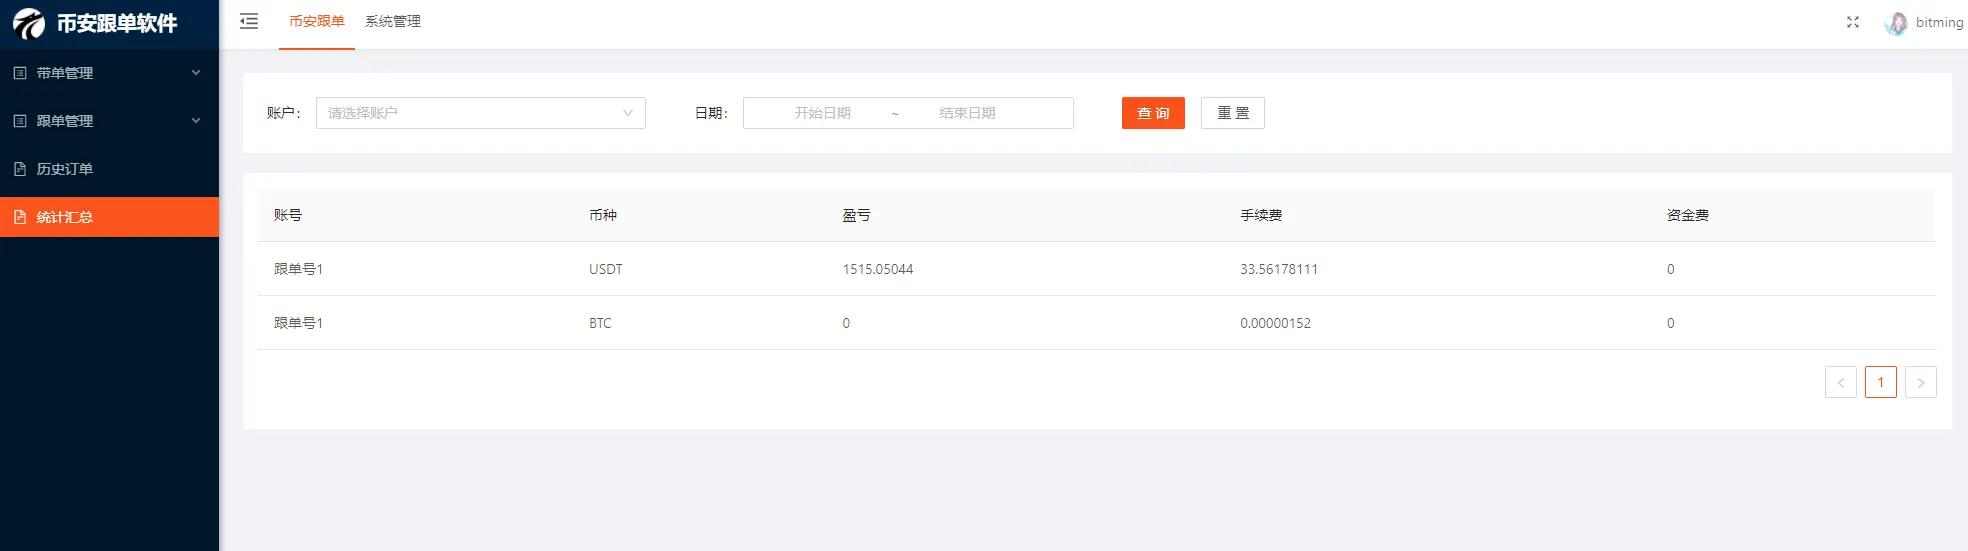Switch to the 币安跟单 tab
Viewport: 1968px width, 551px height.
click(x=317, y=22)
